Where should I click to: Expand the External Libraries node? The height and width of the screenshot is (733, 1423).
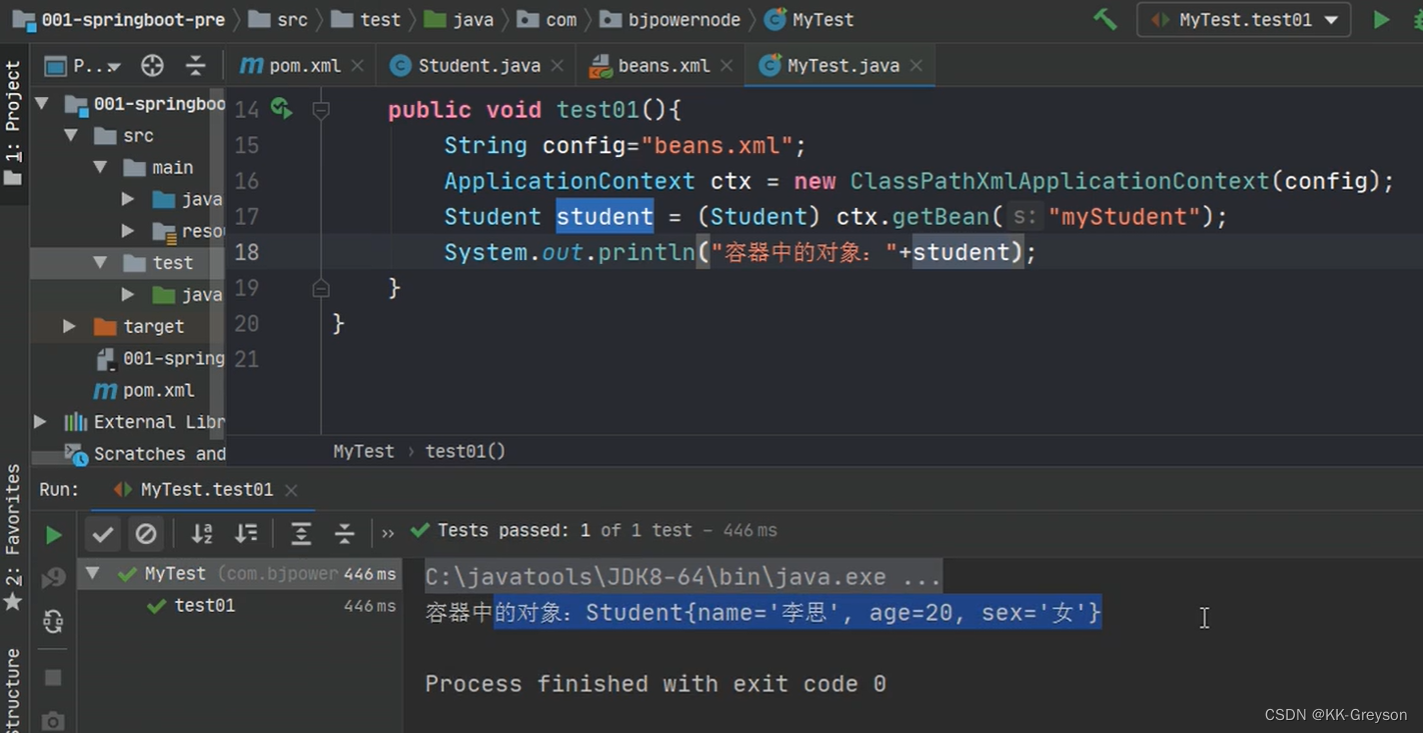coord(40,421)
